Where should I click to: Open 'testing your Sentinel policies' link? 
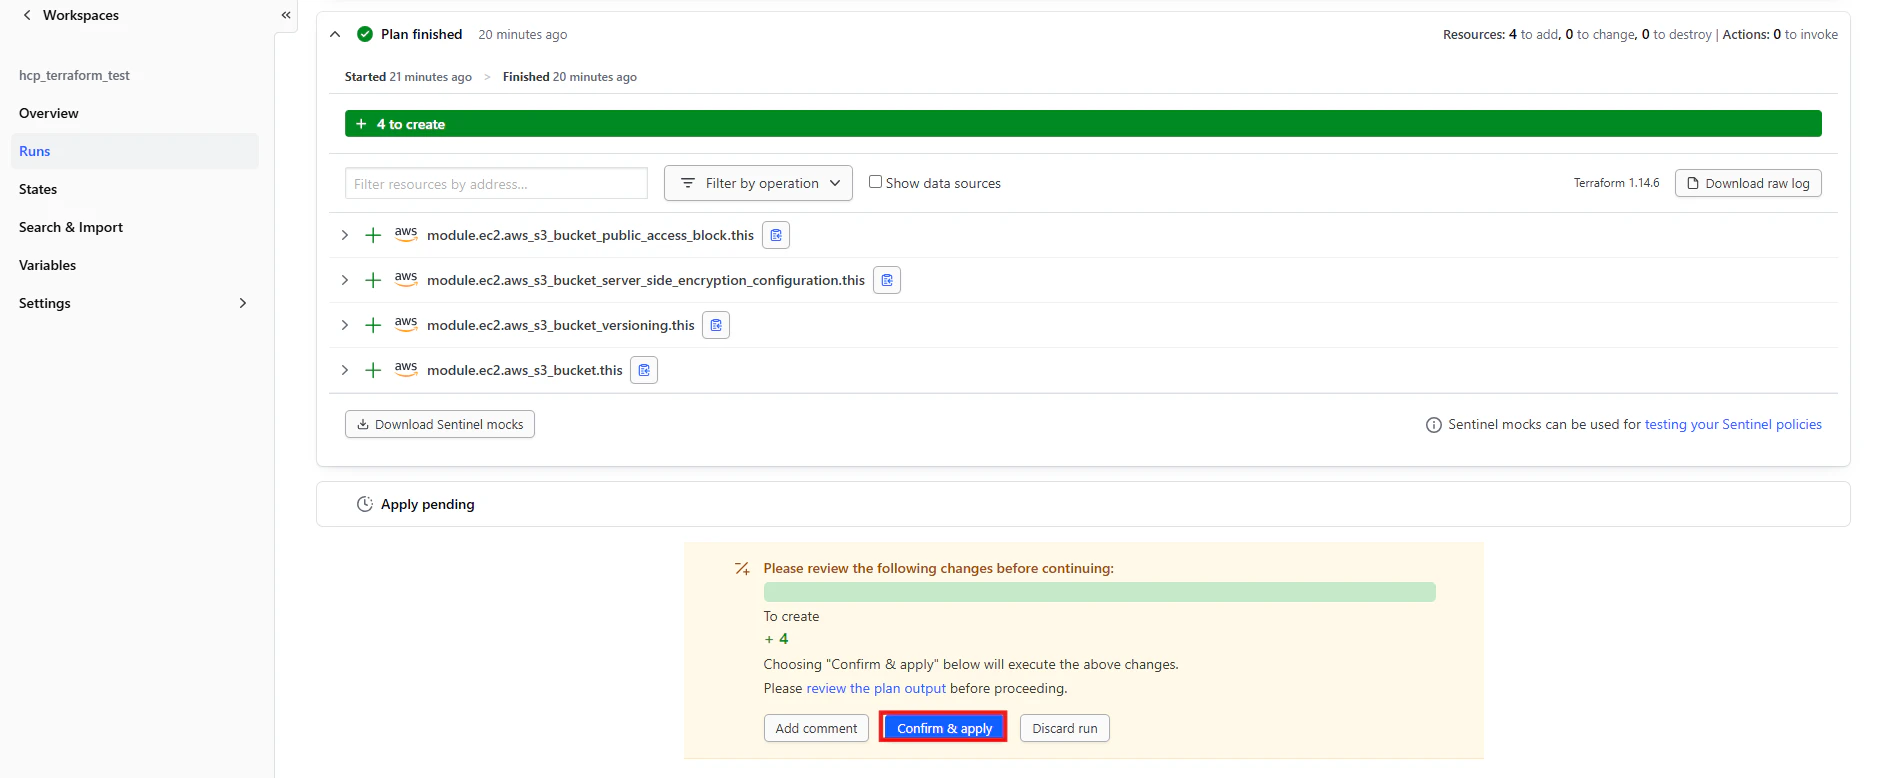1733,425
